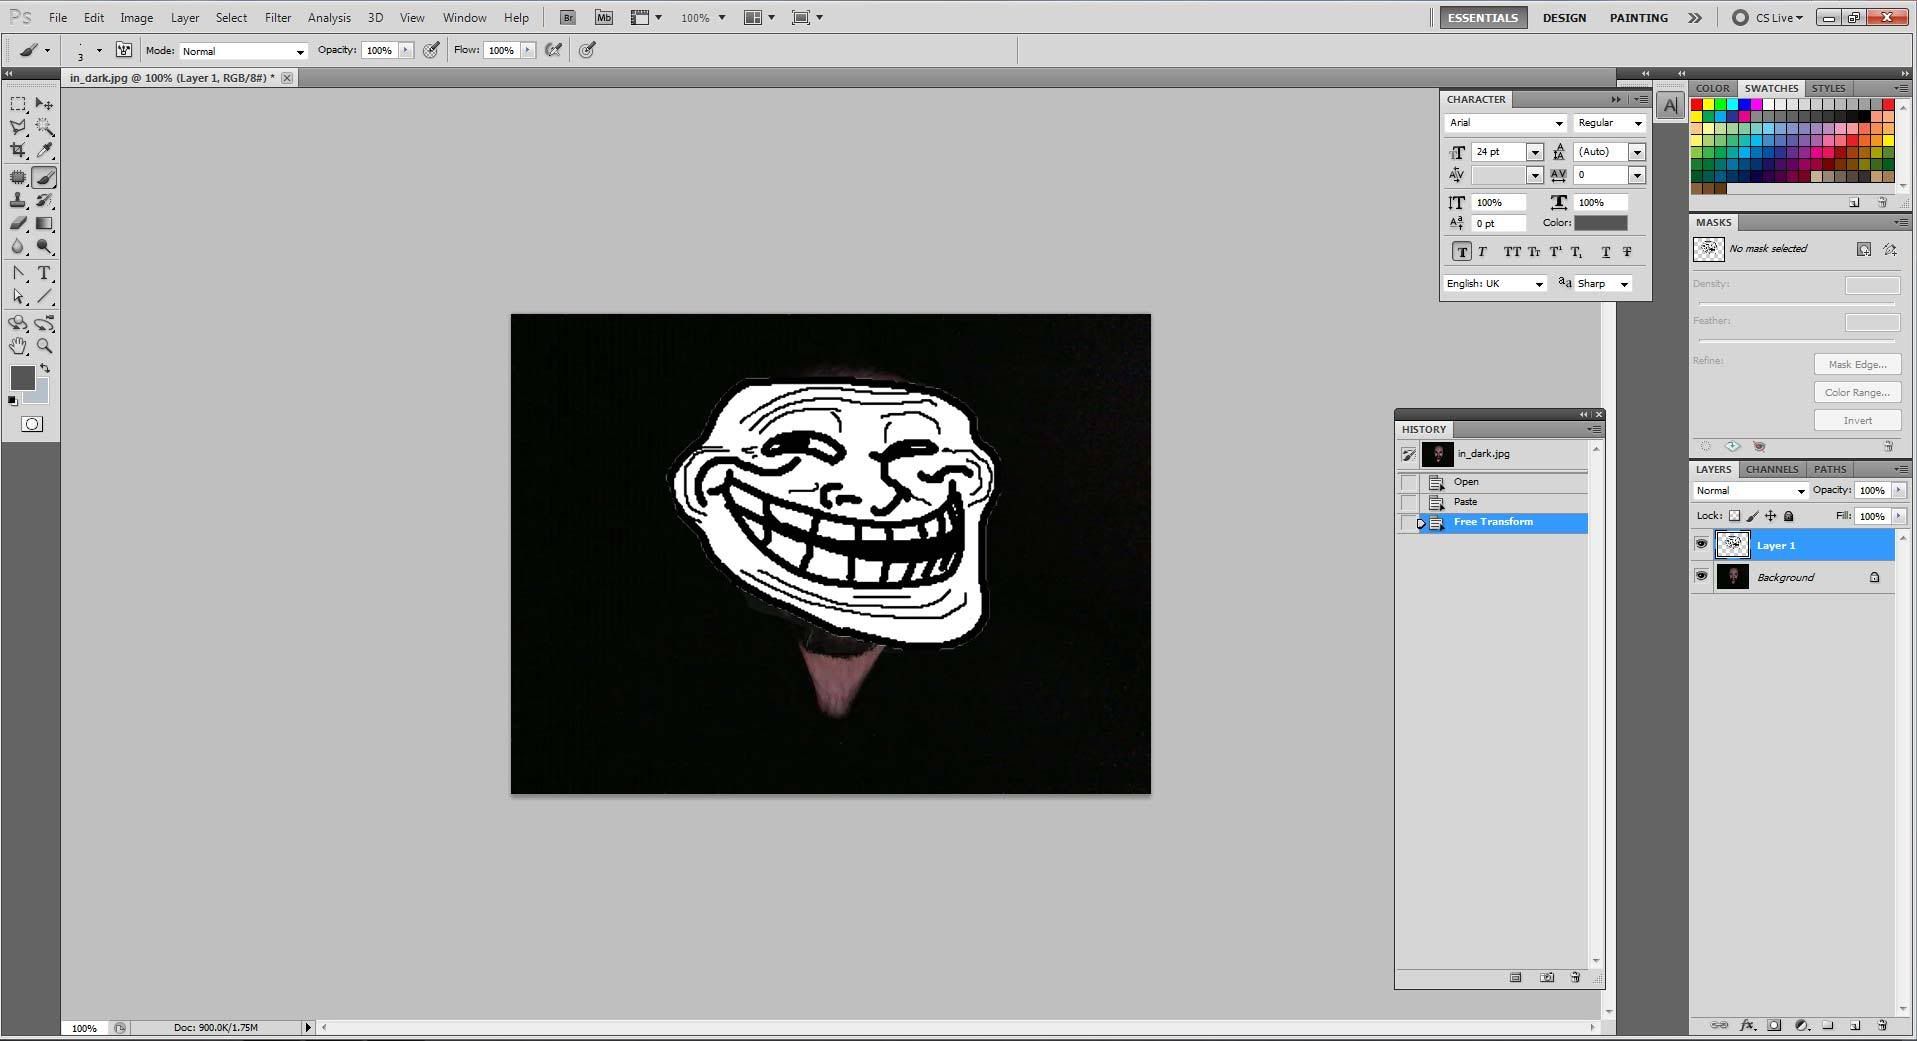1917x1041 pixels.
Task: Hide Layer 1 using its eye icon
Action: [x=1701, y=545]
